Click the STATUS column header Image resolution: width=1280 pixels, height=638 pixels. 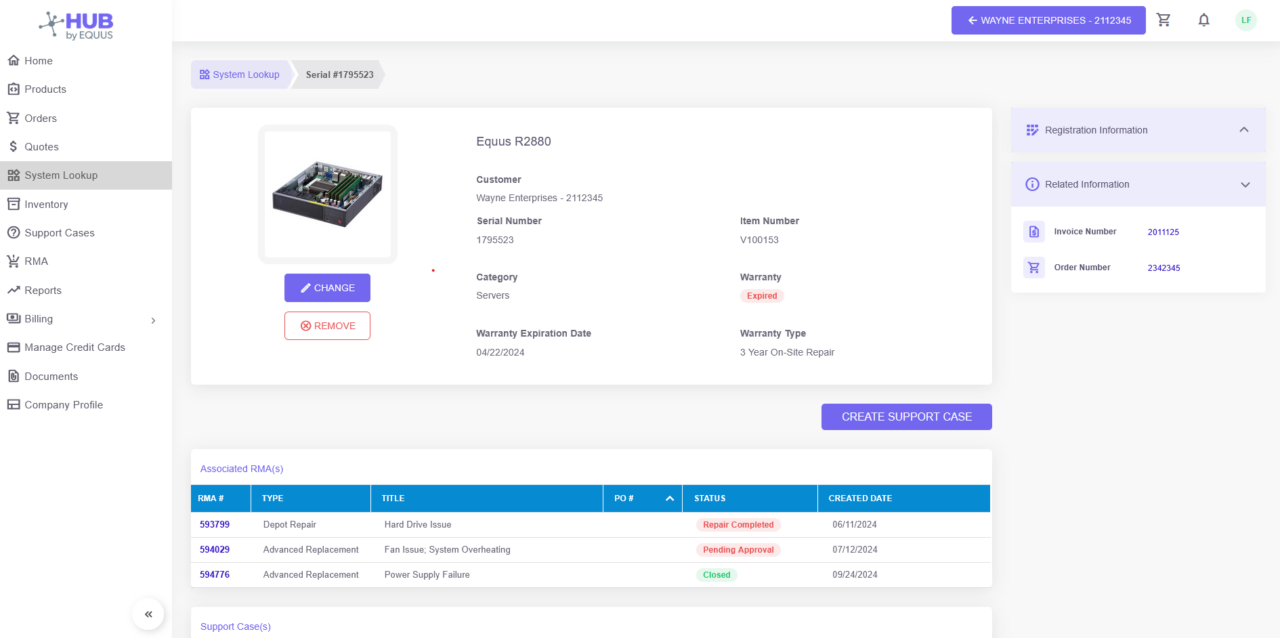(x=750, y=498)
